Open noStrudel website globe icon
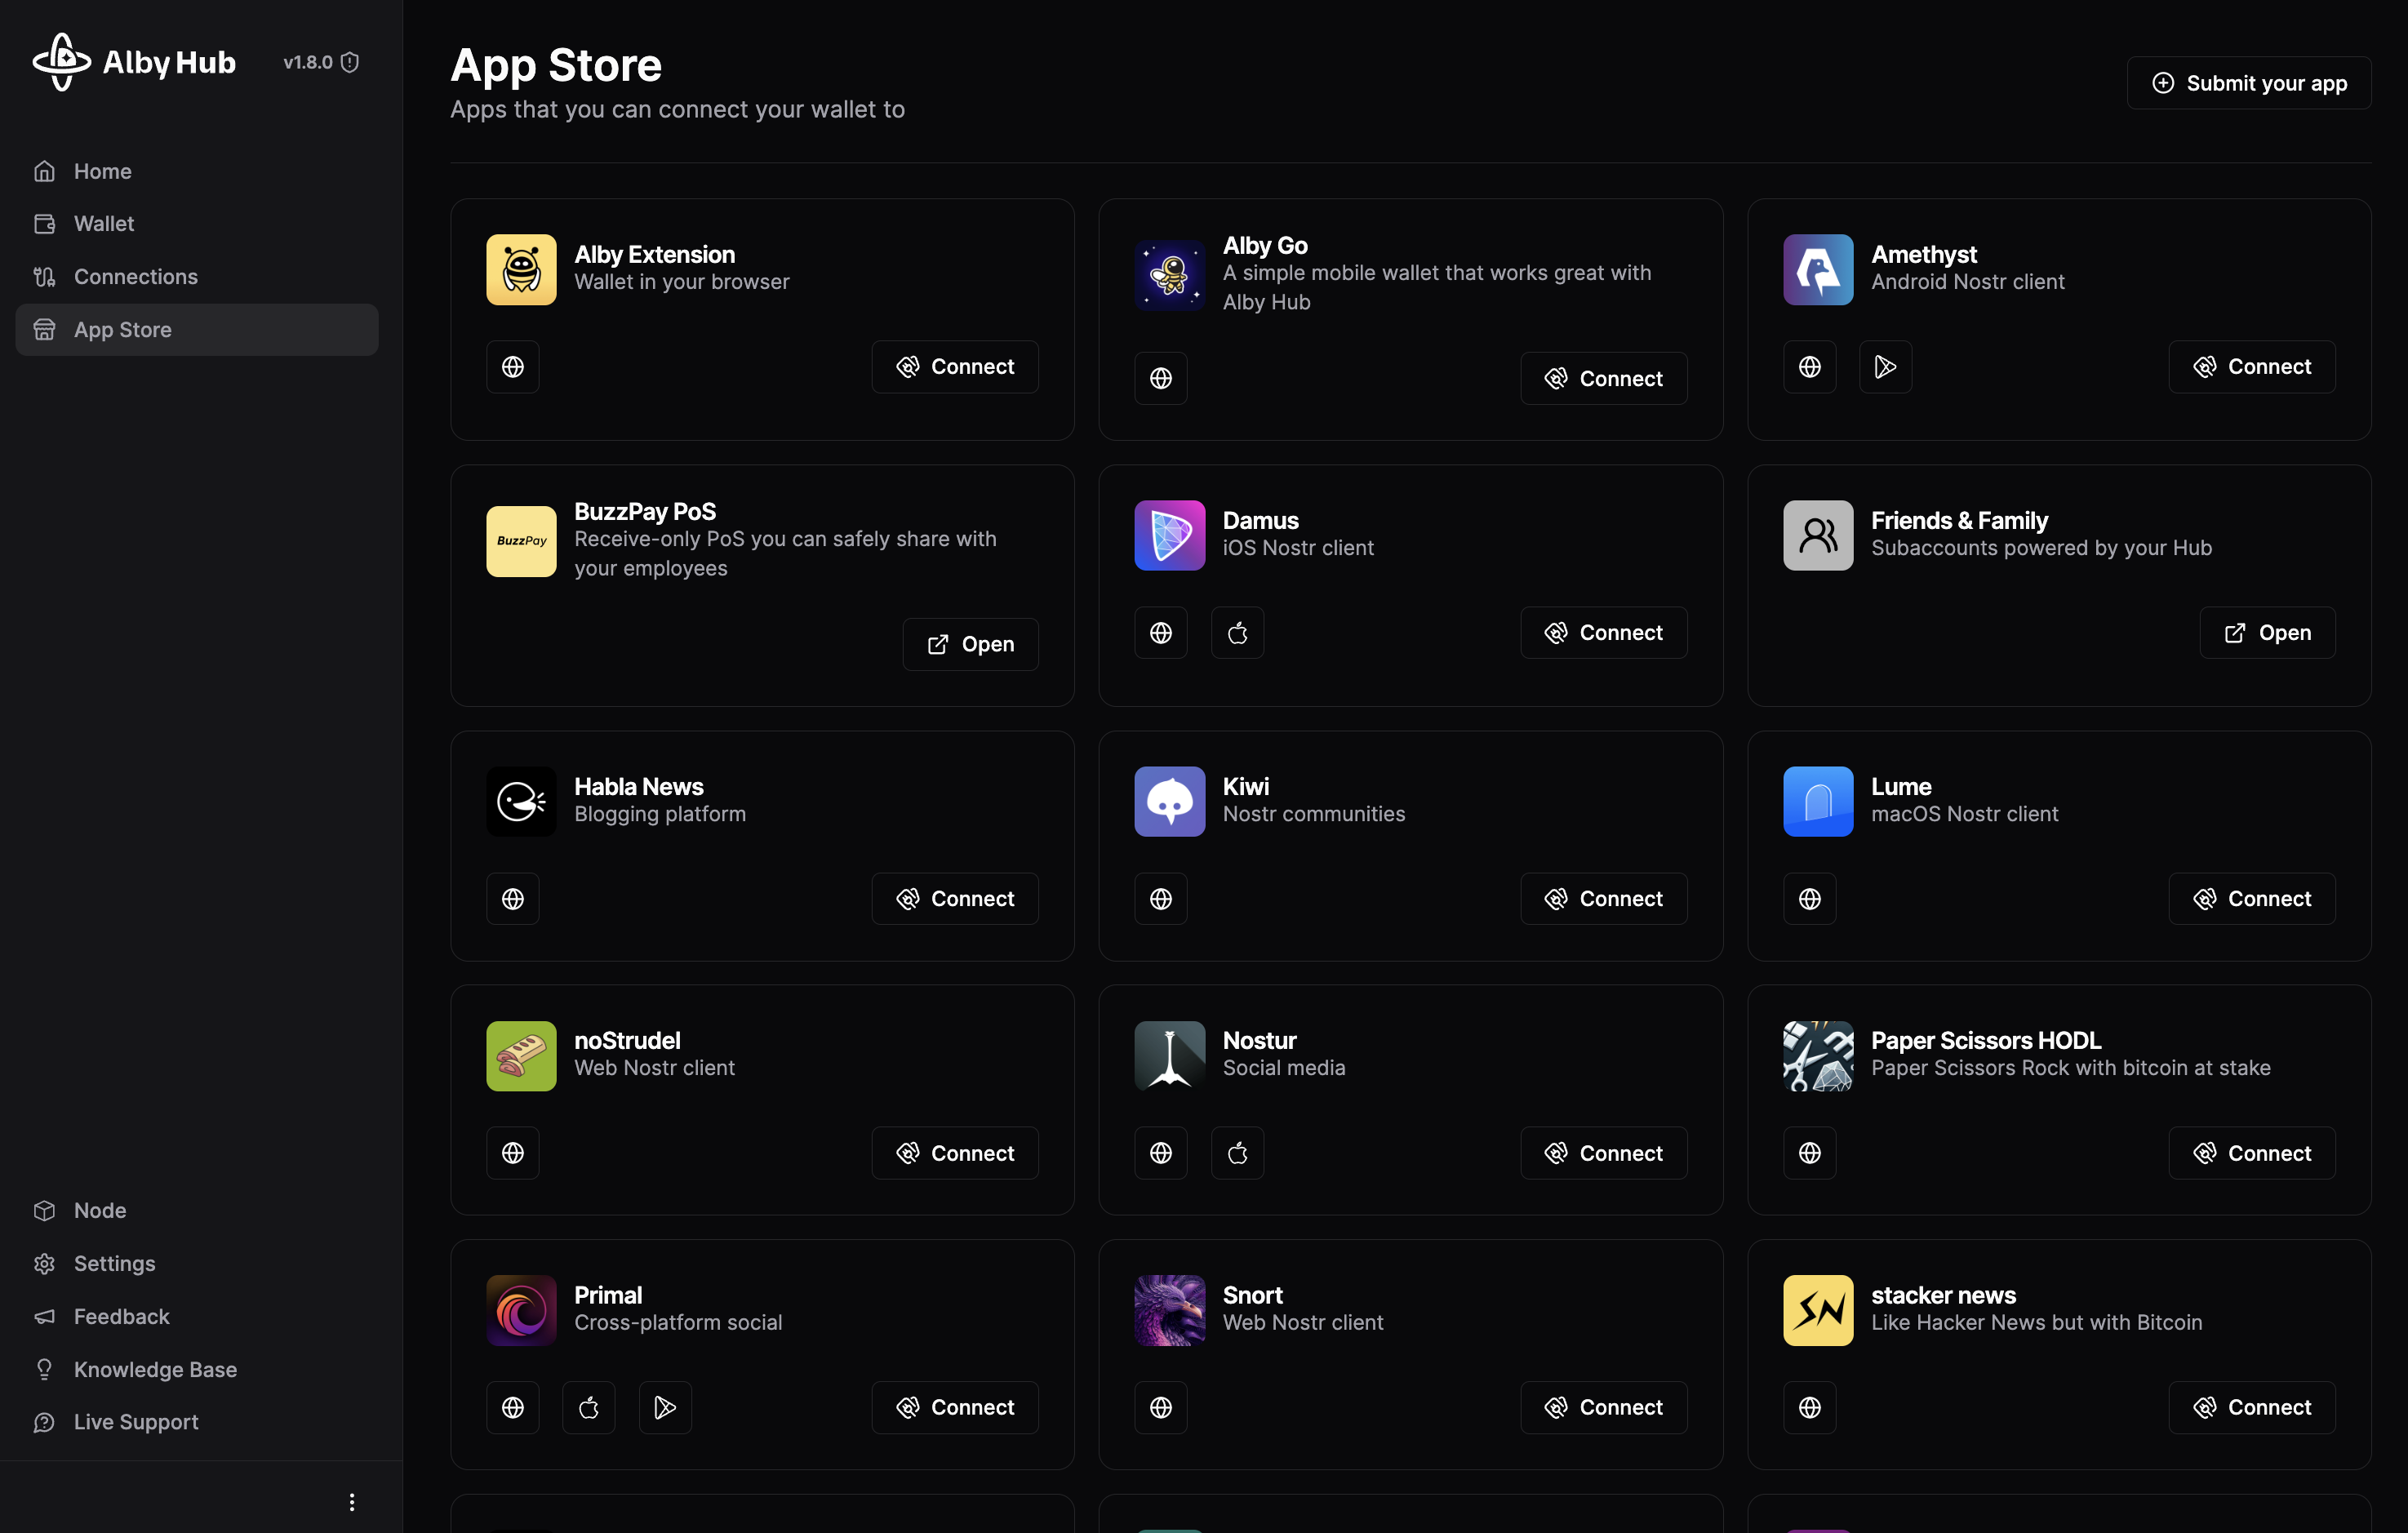The height and width of the screenshot is (1533, 2408). (x=512, y=1153)
